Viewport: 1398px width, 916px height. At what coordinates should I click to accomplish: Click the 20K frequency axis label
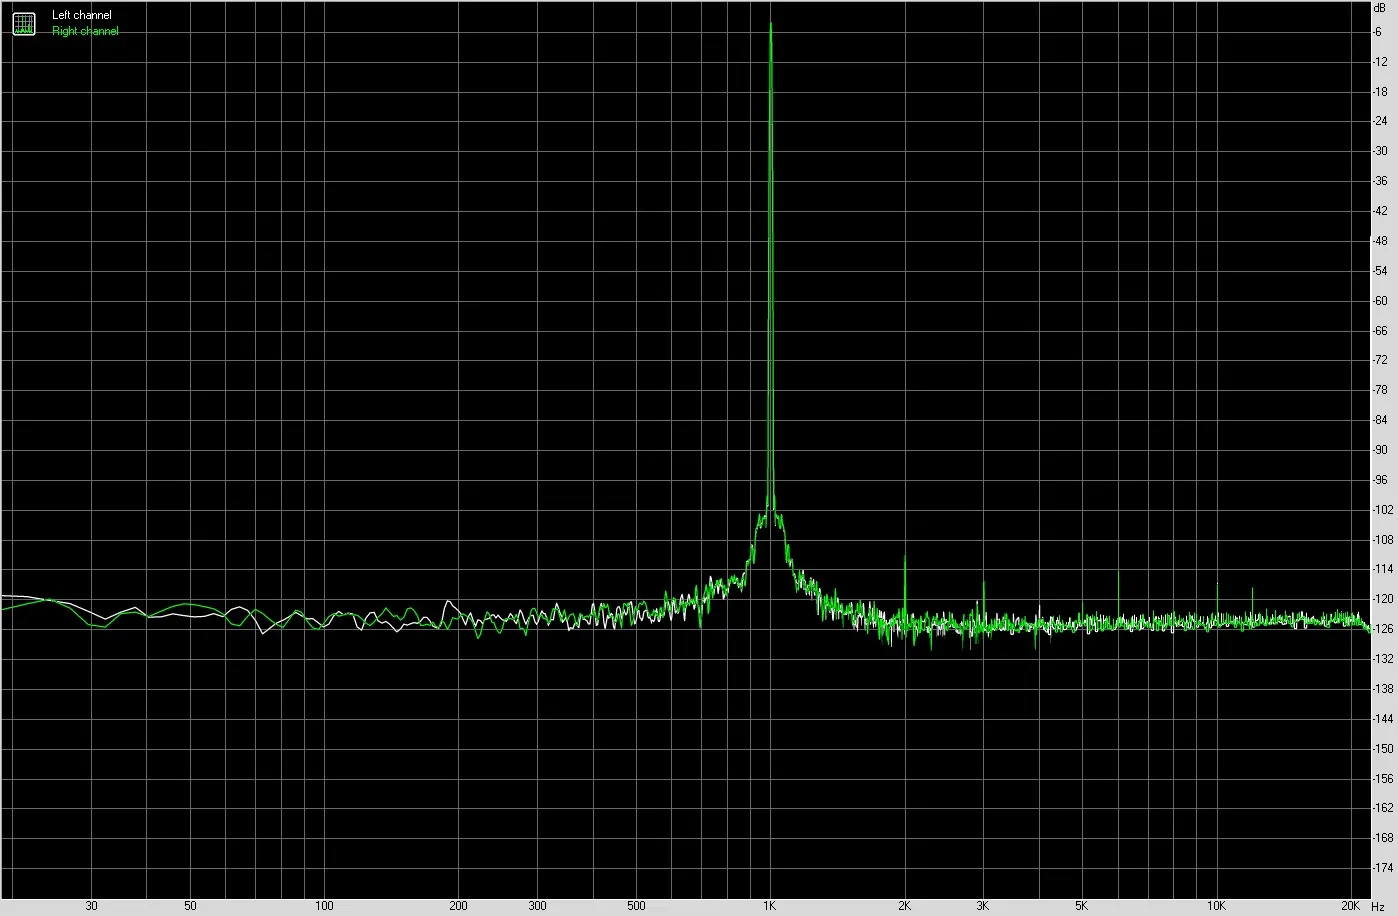pos(1350,906)
